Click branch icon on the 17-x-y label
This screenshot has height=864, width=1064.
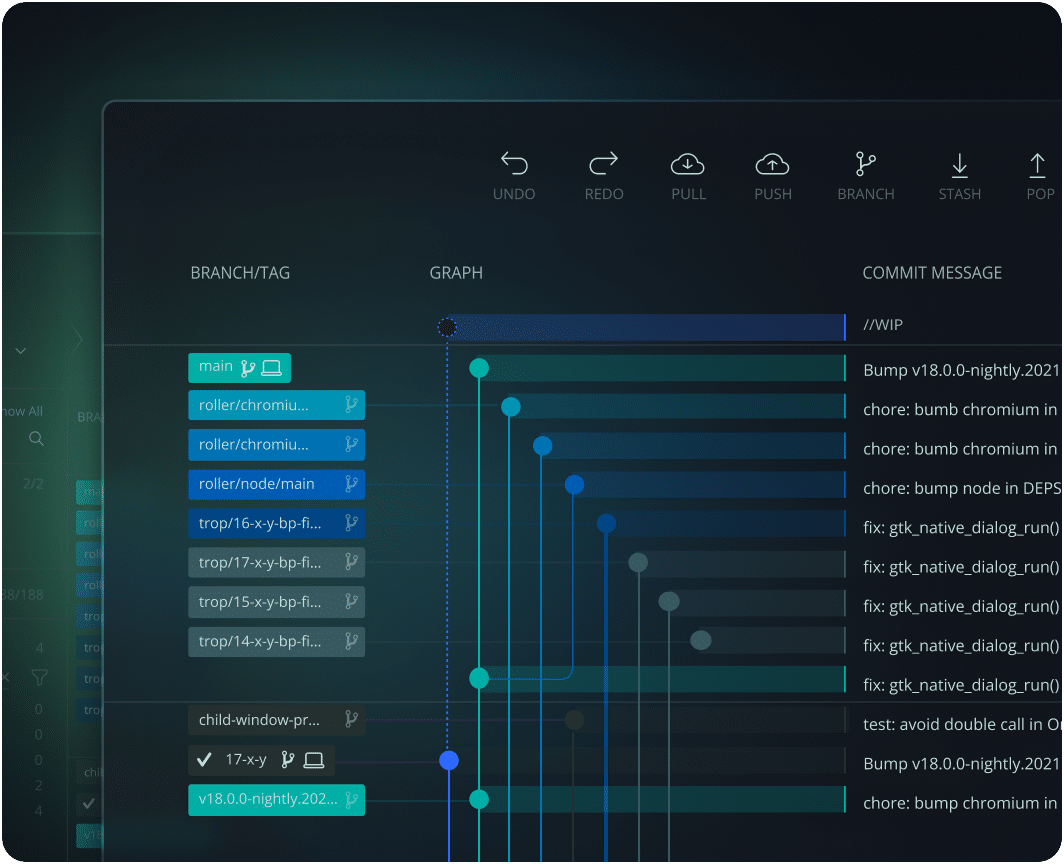tap(288, 759)
